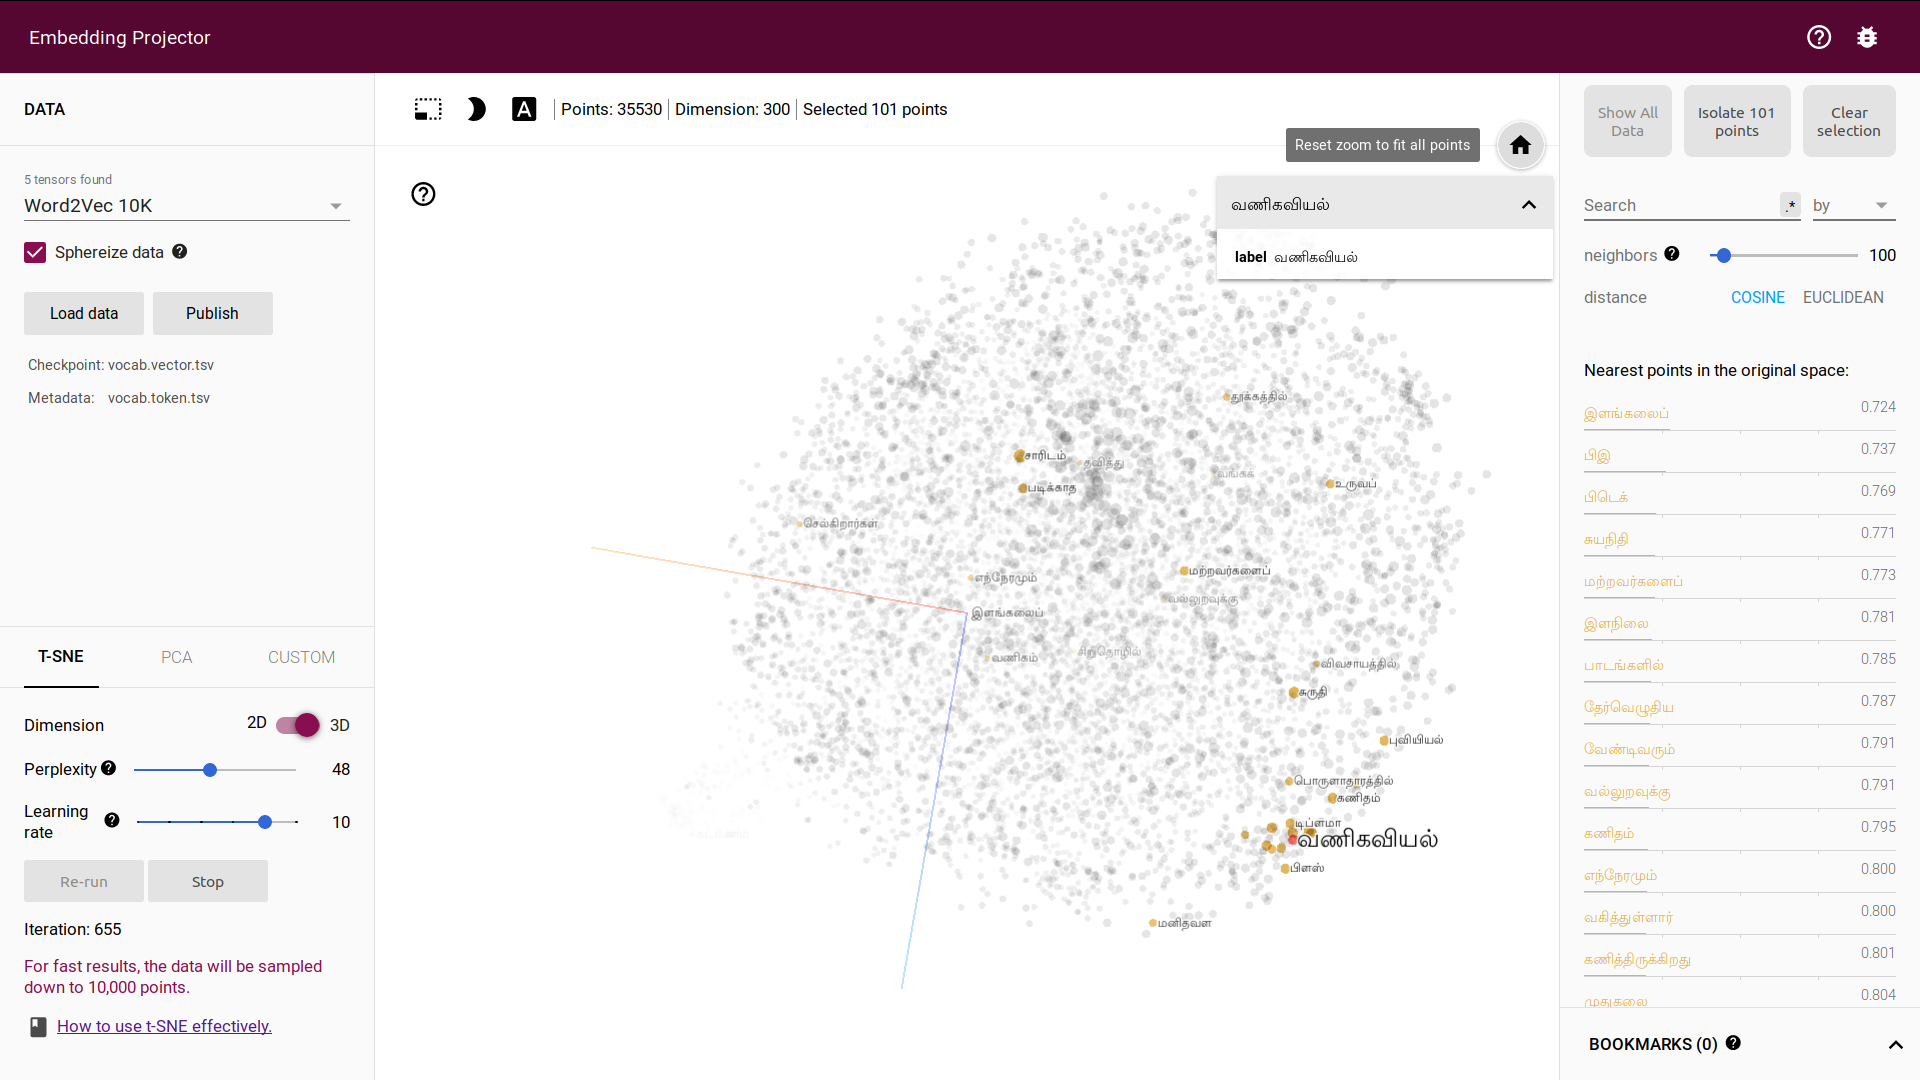Switch to the PCA tab
The image size is (1920, 1080).
[x=176, y=657]
